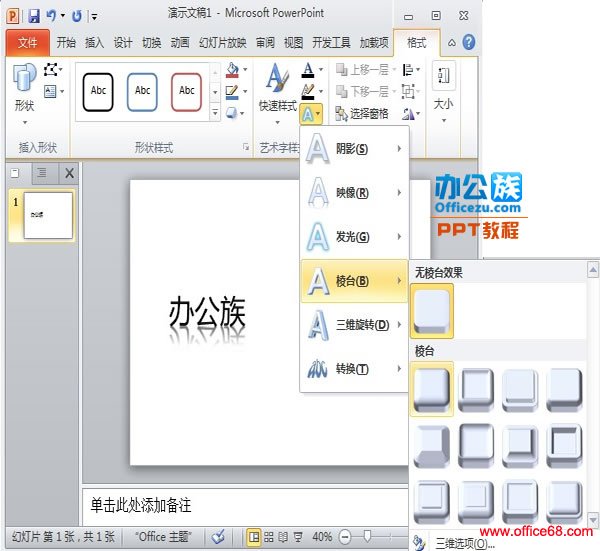Click the blue outline Abc shape style

[142, 92]
